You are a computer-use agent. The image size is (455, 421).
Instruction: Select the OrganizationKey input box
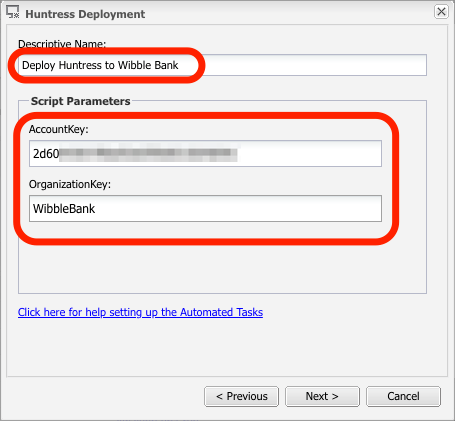tap(205, 209)
